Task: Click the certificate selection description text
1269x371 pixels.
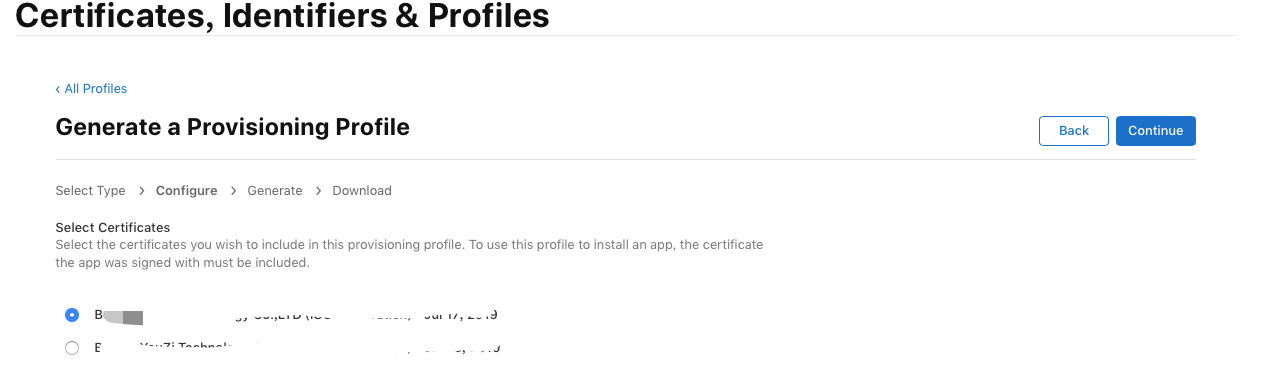Action: coord(409,254)
